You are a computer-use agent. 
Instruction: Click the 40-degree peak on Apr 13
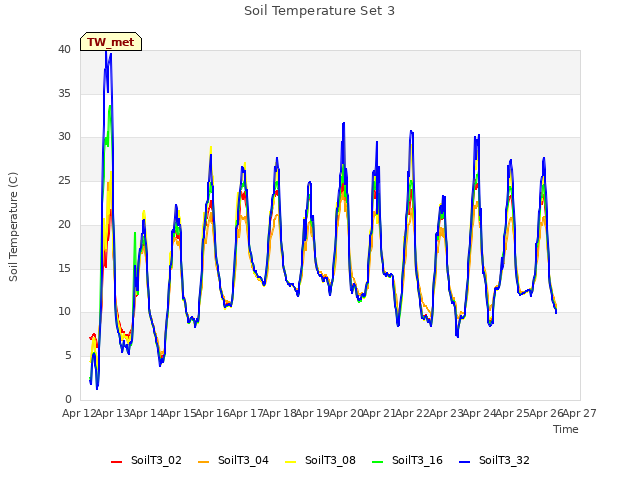coord(106,52)
